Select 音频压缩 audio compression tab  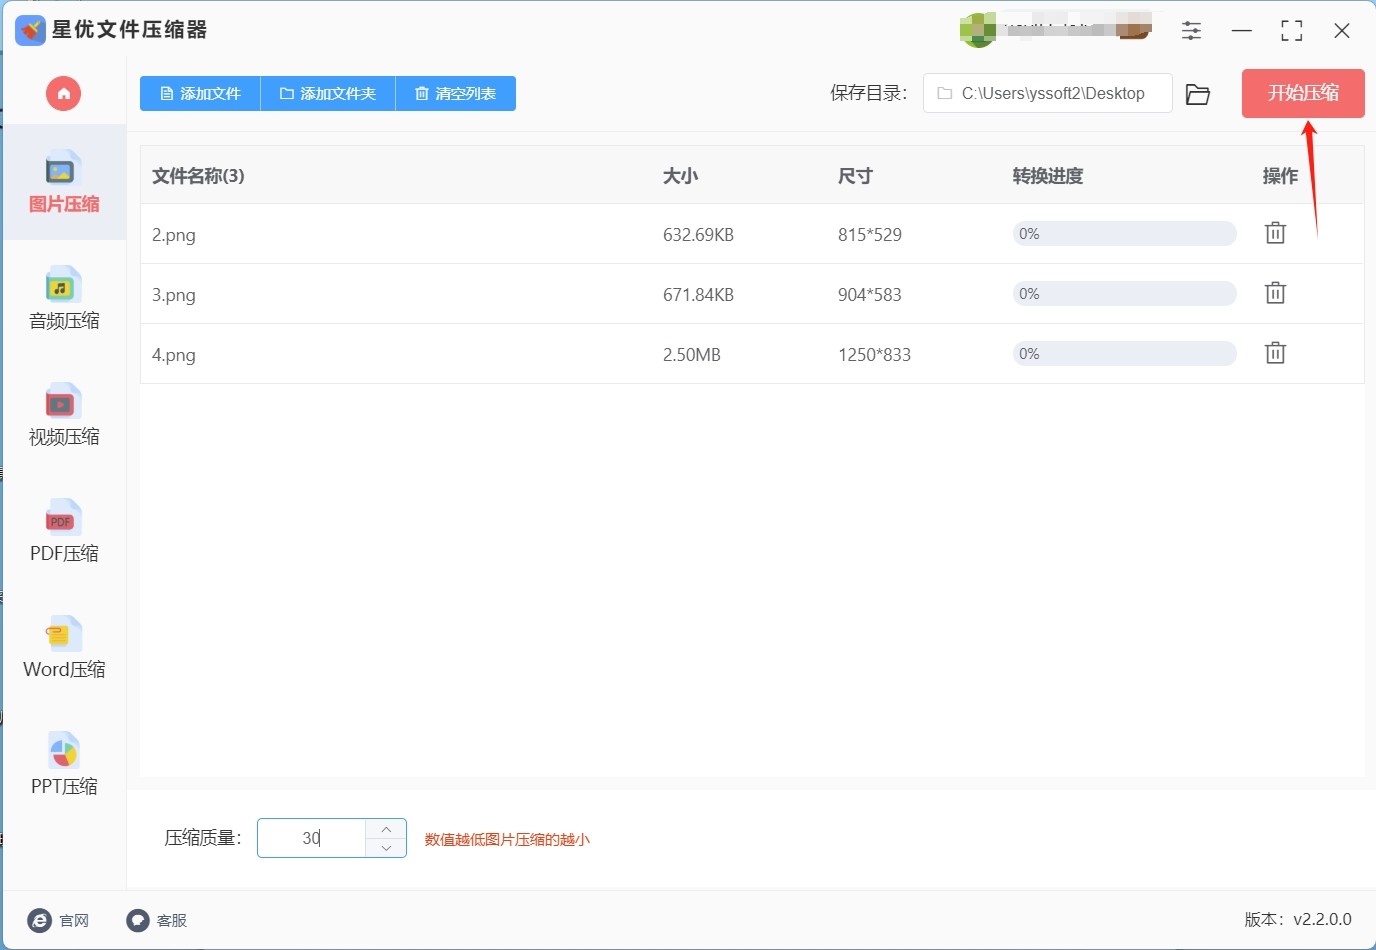pos(64,299)
